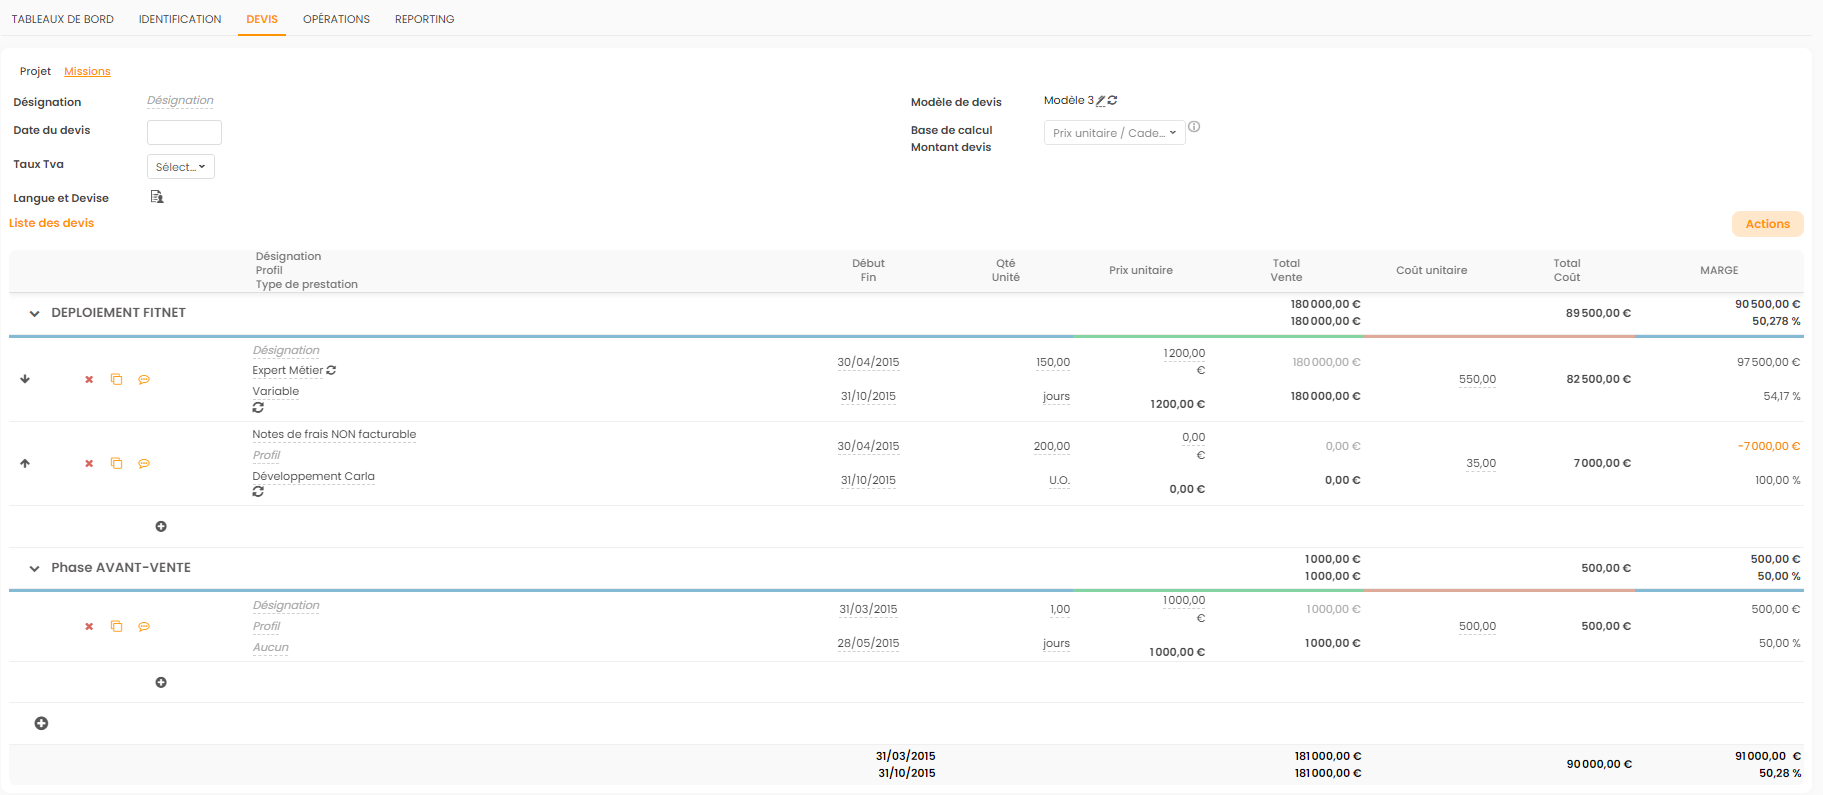Open comment on Phase AVANT-VENTE line
The height and width of the screenshot is (795, 1823).
pyautogui.click(x=144, y=627)
